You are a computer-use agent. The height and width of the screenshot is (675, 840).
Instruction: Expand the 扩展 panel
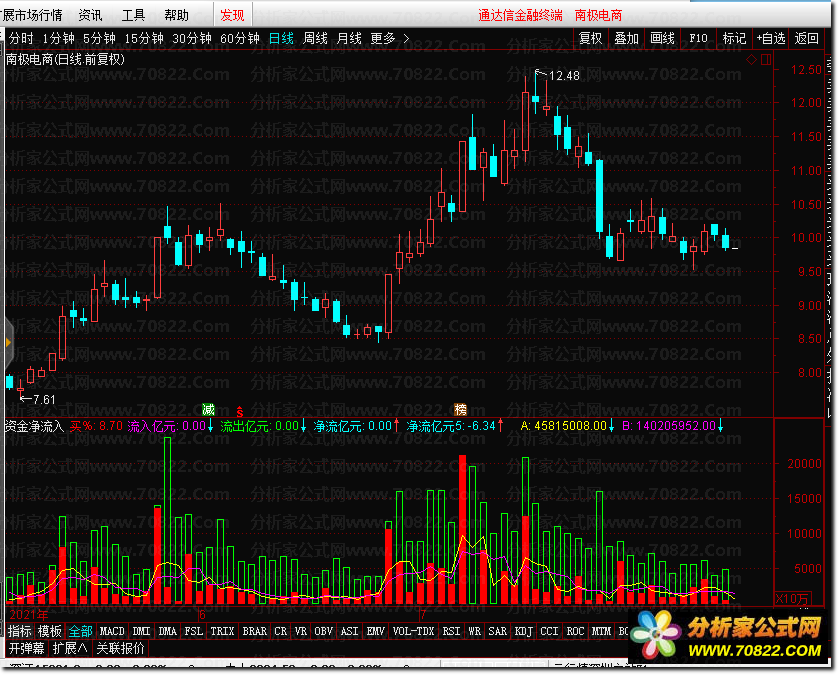pyautogui.click(x=70, y=649)
